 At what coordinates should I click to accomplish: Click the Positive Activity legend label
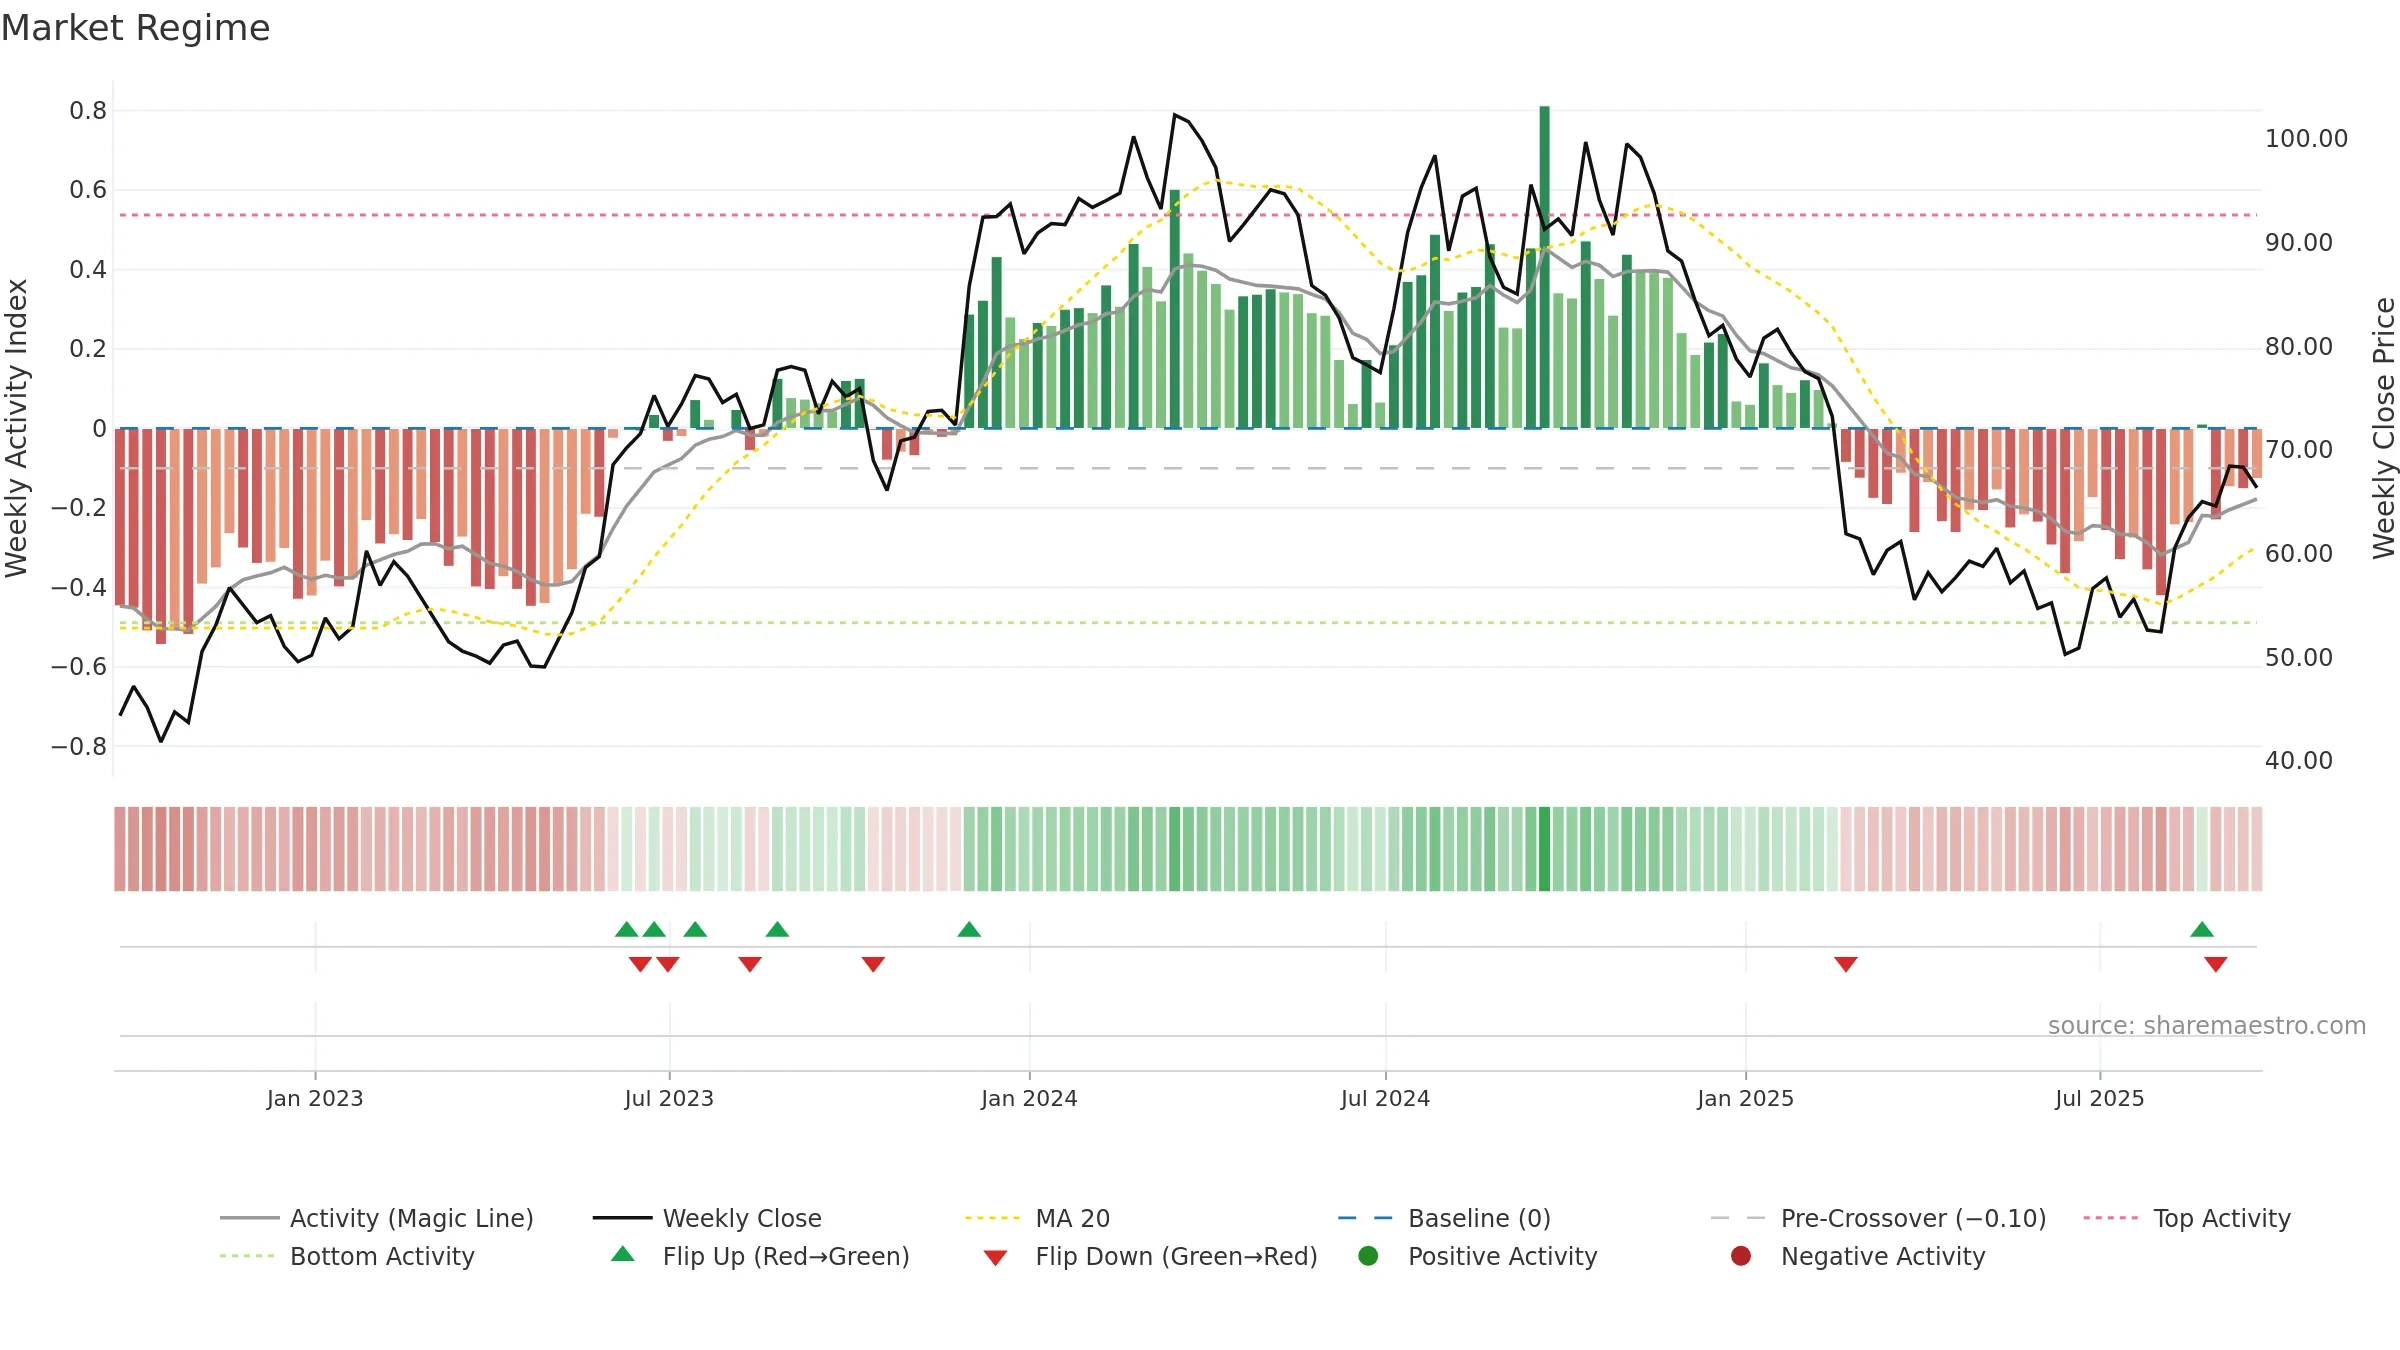pos(1502,1256)
